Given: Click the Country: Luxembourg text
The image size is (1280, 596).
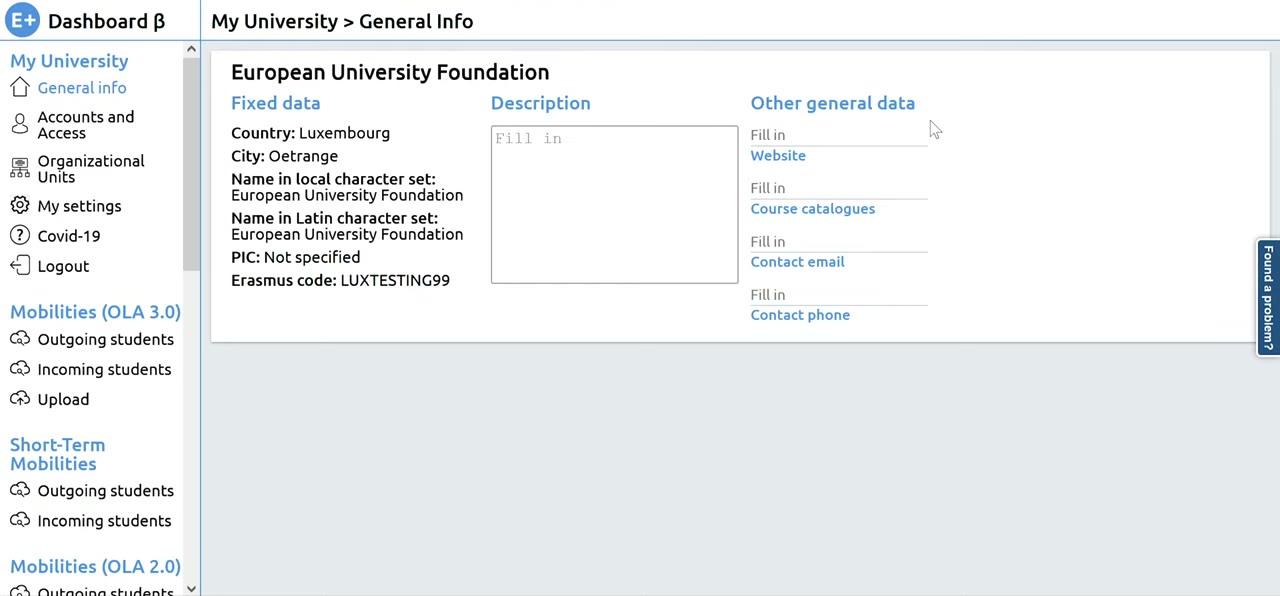Looking at the screenshot, I should [x=310, y=133].
